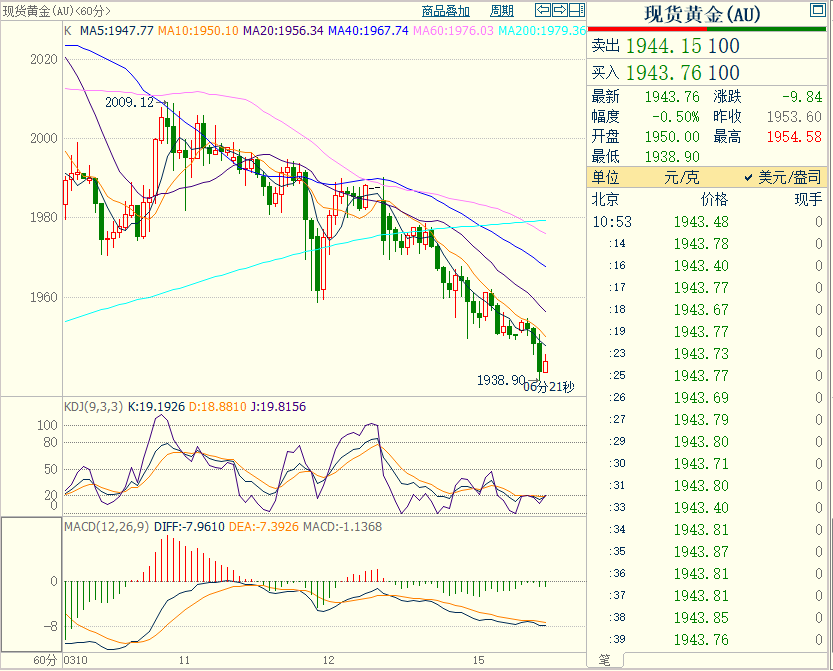
Task: Click the 2009.12 high price annotation
Action: click(x=129, y=102)
